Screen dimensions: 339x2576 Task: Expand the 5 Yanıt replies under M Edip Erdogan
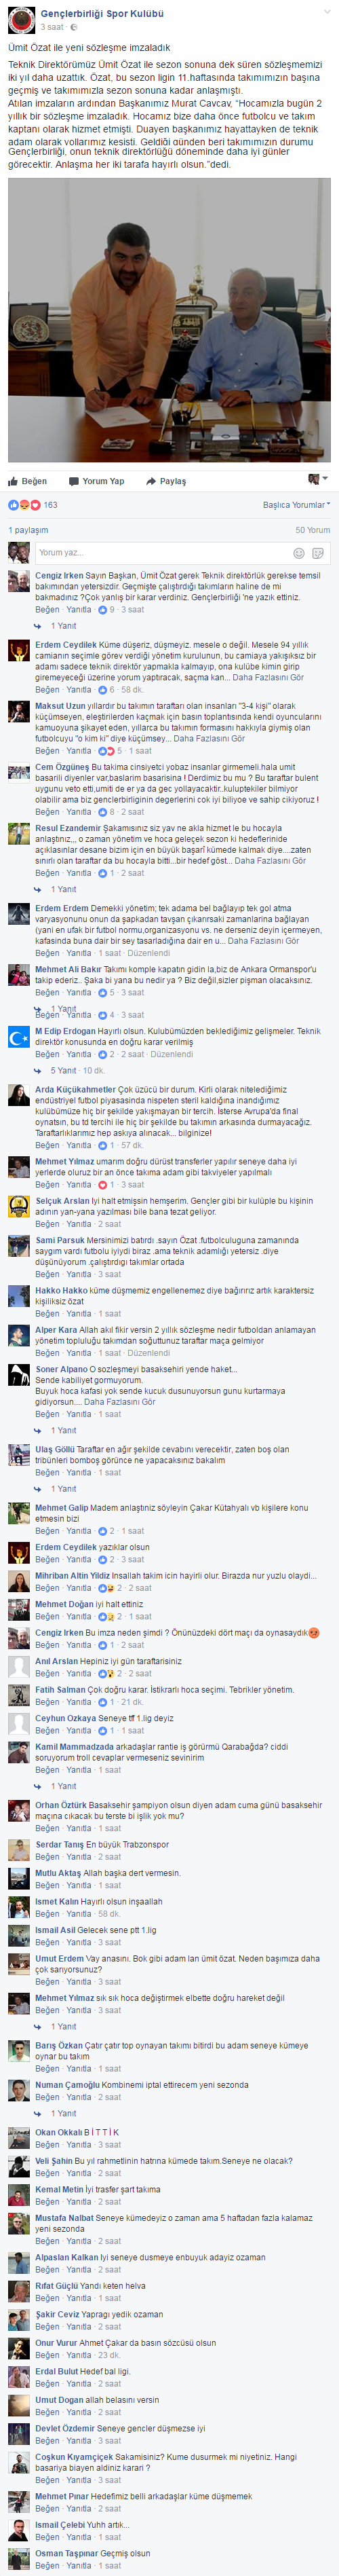(64, 1070)
